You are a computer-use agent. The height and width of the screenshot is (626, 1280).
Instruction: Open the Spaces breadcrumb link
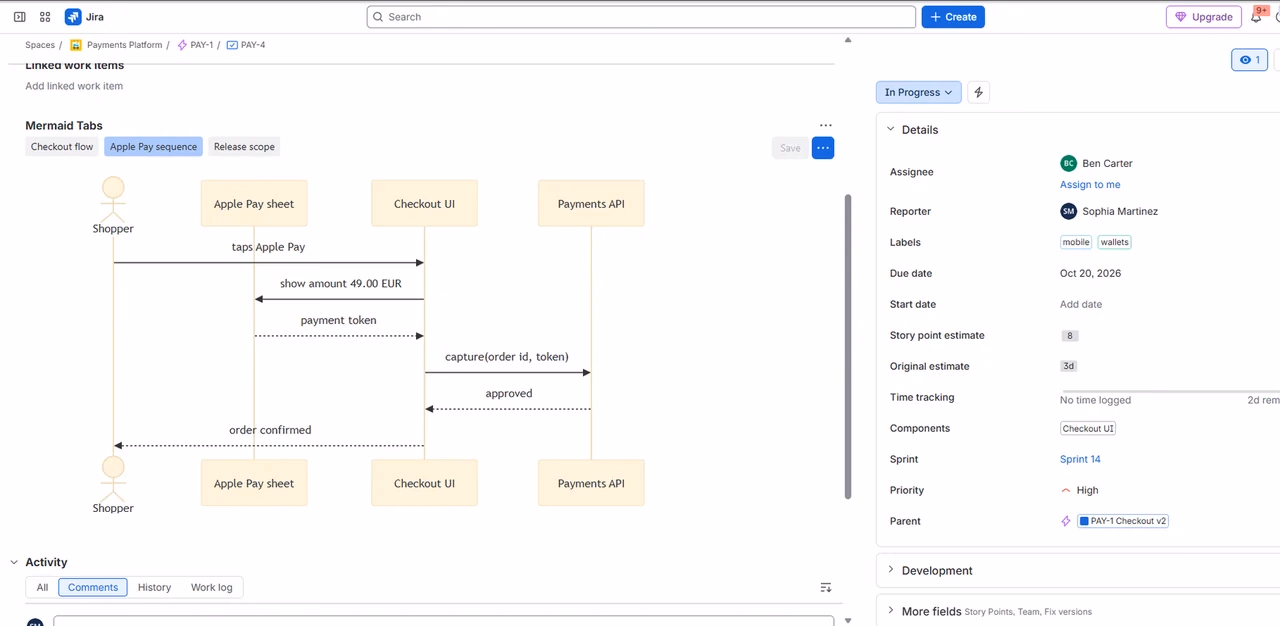[40, 45]
